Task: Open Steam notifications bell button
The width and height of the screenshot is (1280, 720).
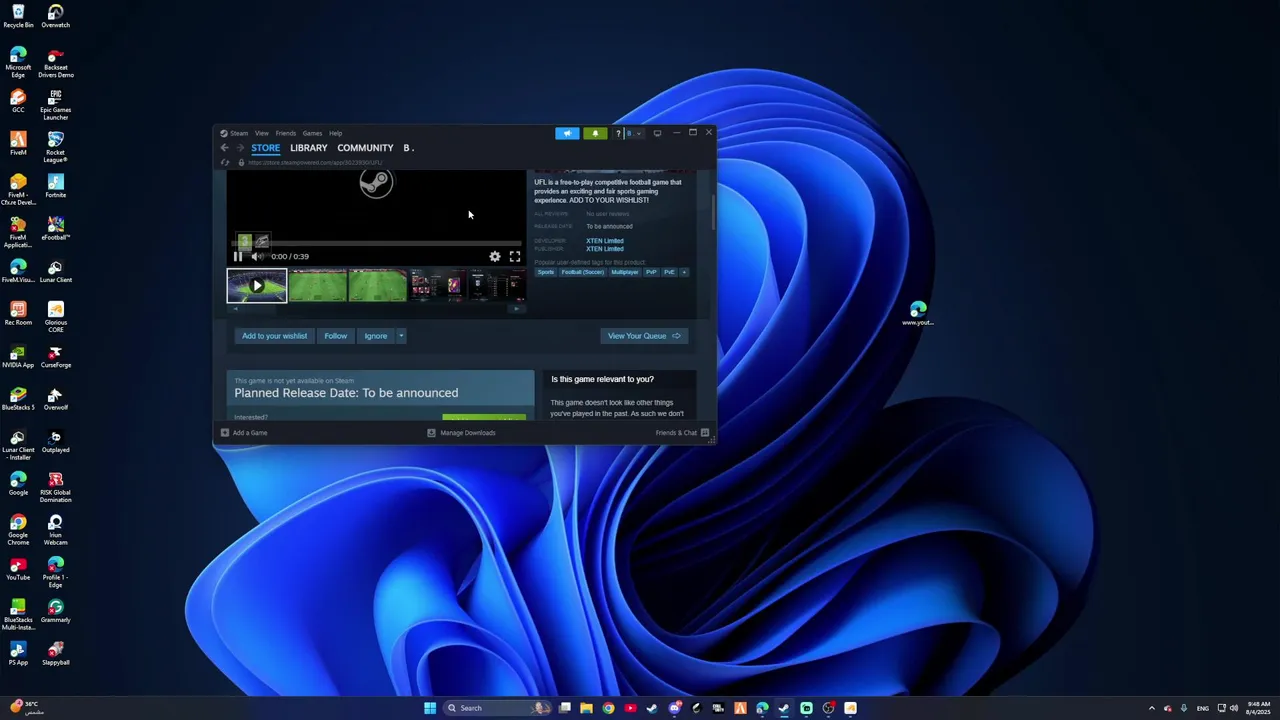Action: [x=595, y=133]
